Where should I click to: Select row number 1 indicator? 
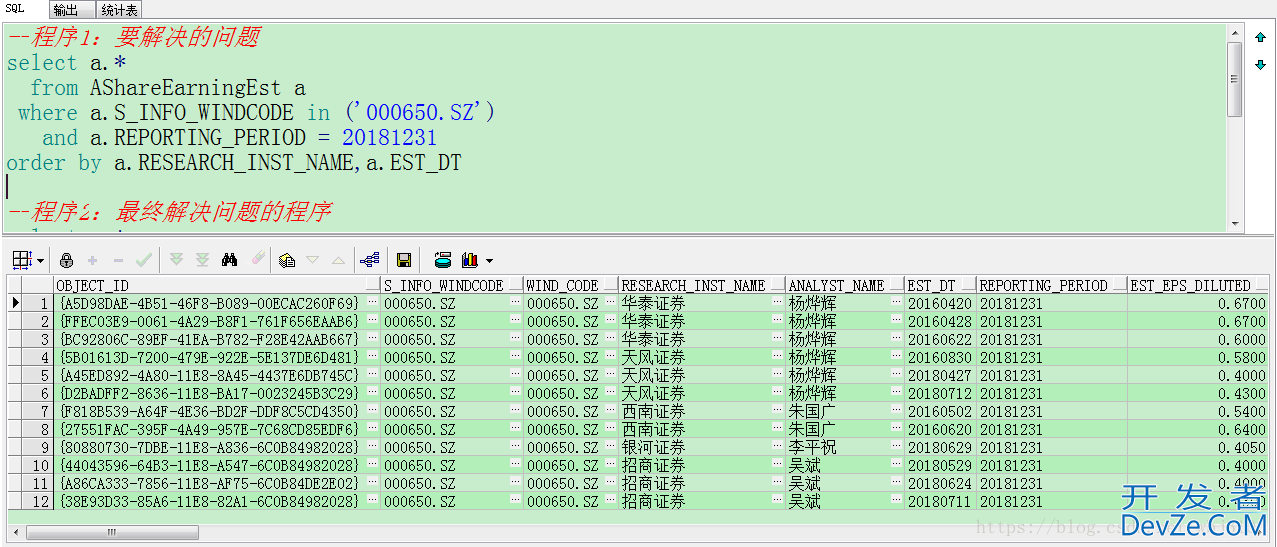(38, 303)
